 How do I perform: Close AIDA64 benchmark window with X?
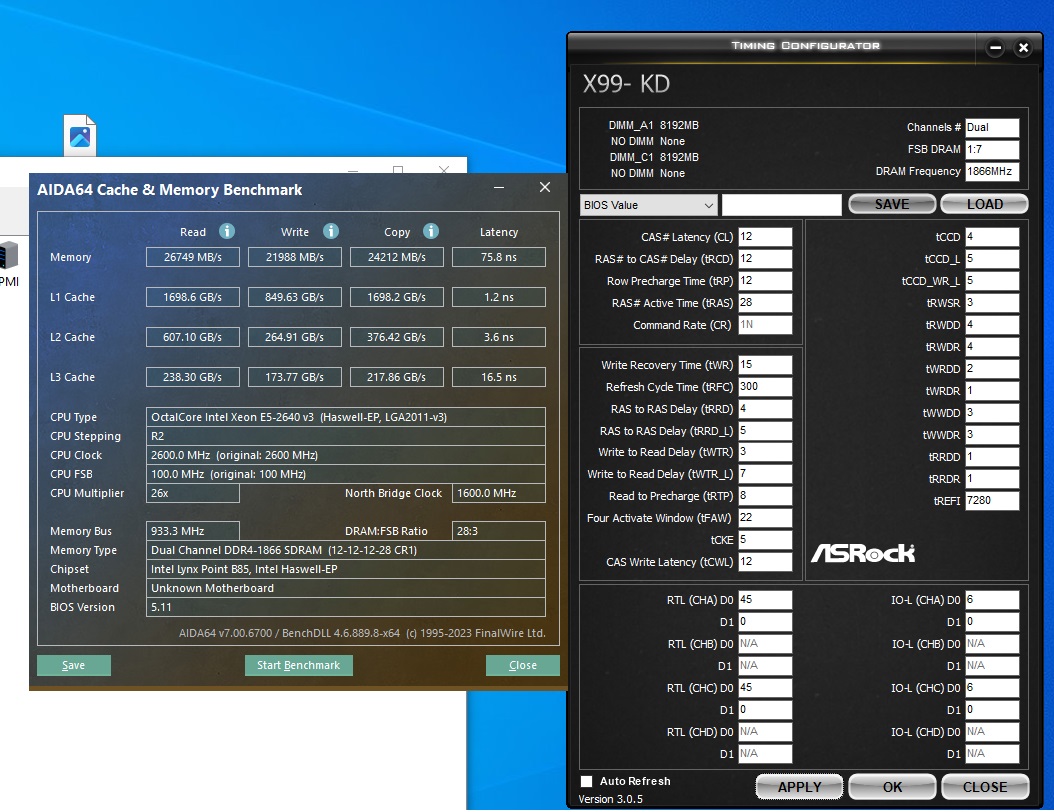(x=545, y=188)
